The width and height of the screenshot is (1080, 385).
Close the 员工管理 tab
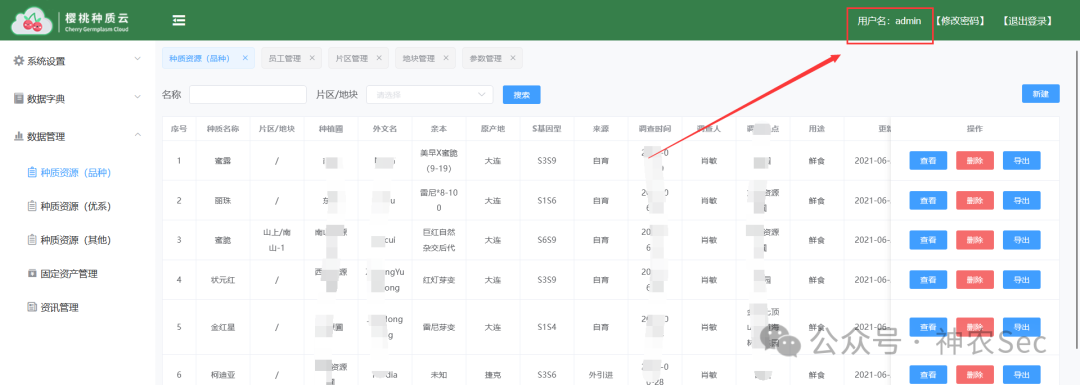tap(312, 58)
